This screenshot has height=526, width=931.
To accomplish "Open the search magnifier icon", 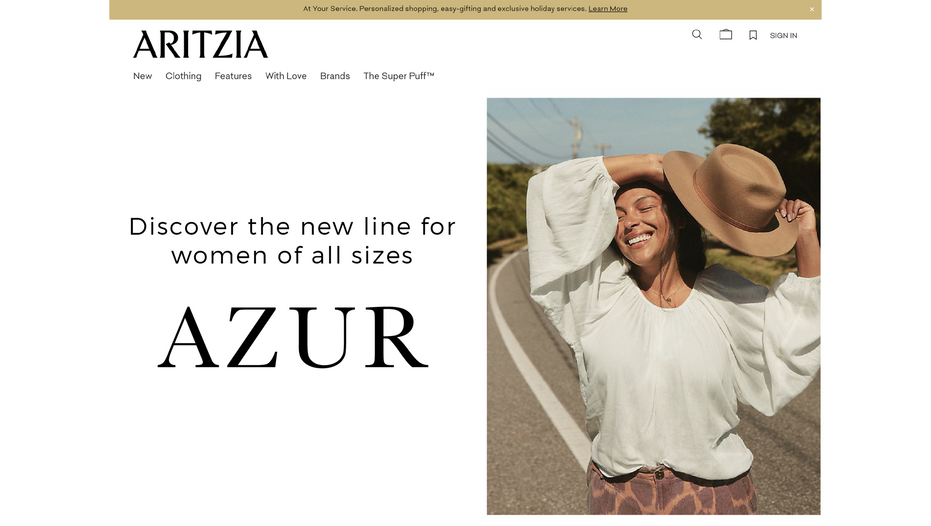I will (x=696, y=34).
